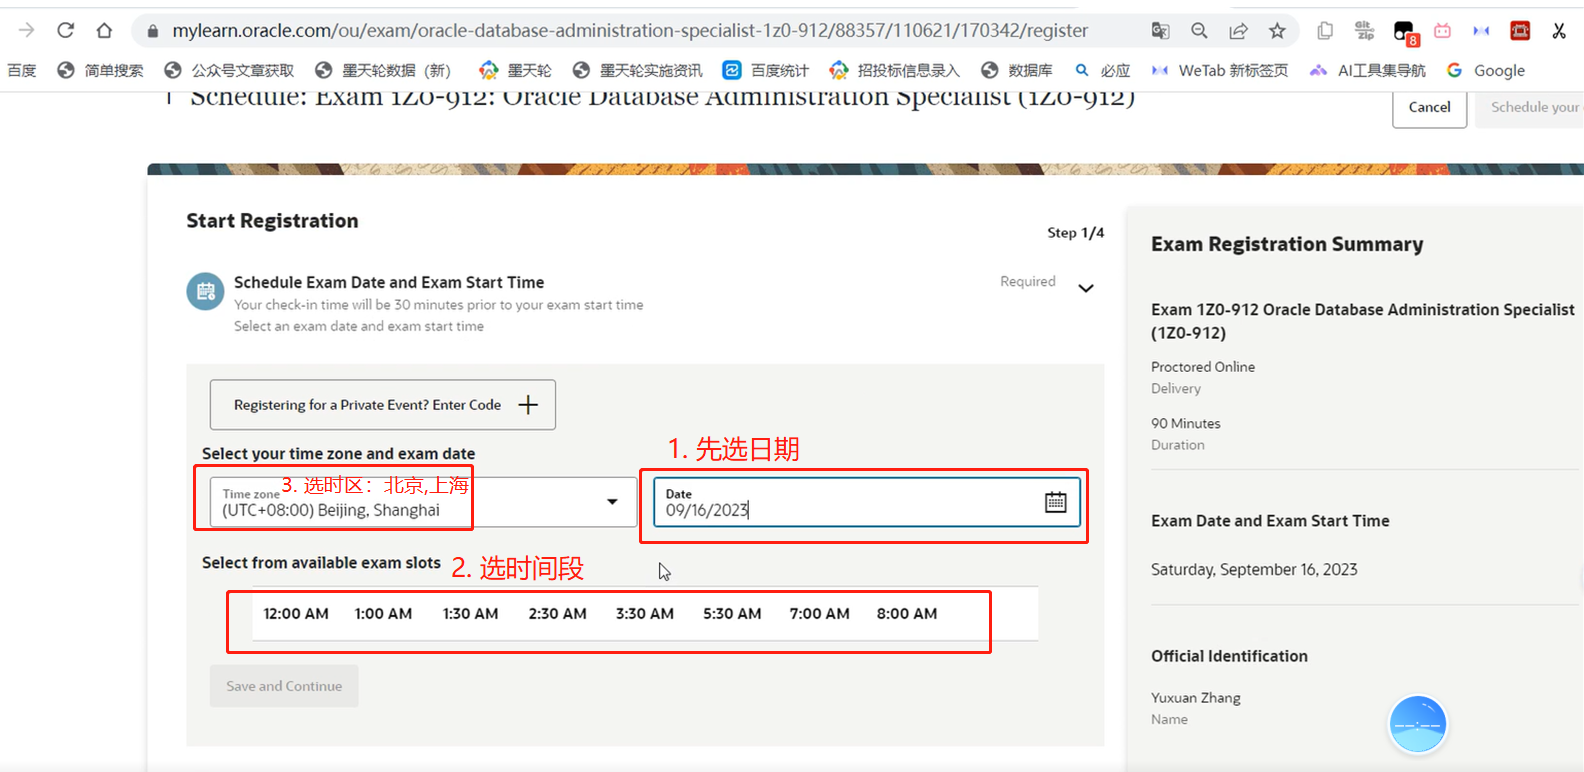Click the Proctored Online delivery text
The height and width of the screenshot is (772, 1584).
pos(1203,367)
